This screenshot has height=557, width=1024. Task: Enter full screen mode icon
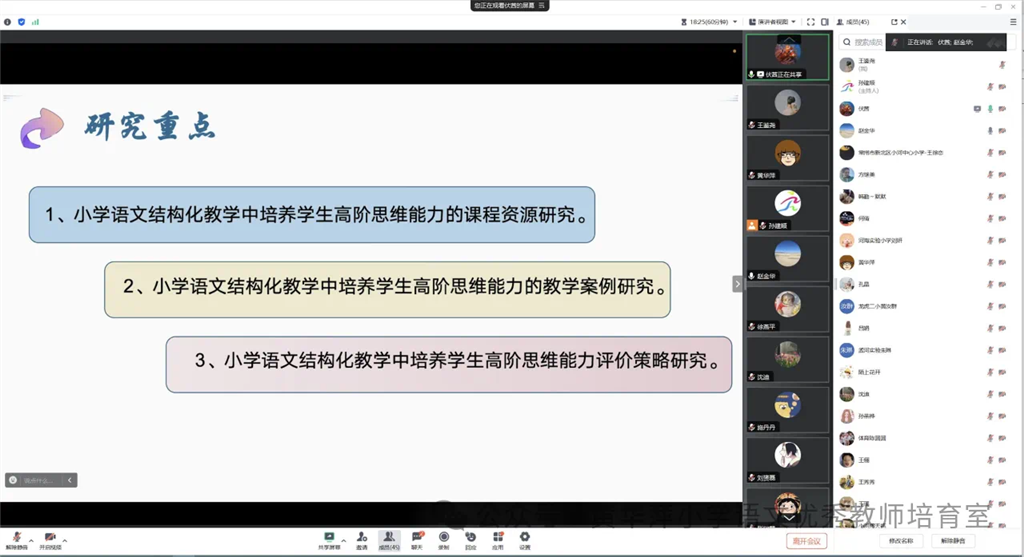(810, 22)
